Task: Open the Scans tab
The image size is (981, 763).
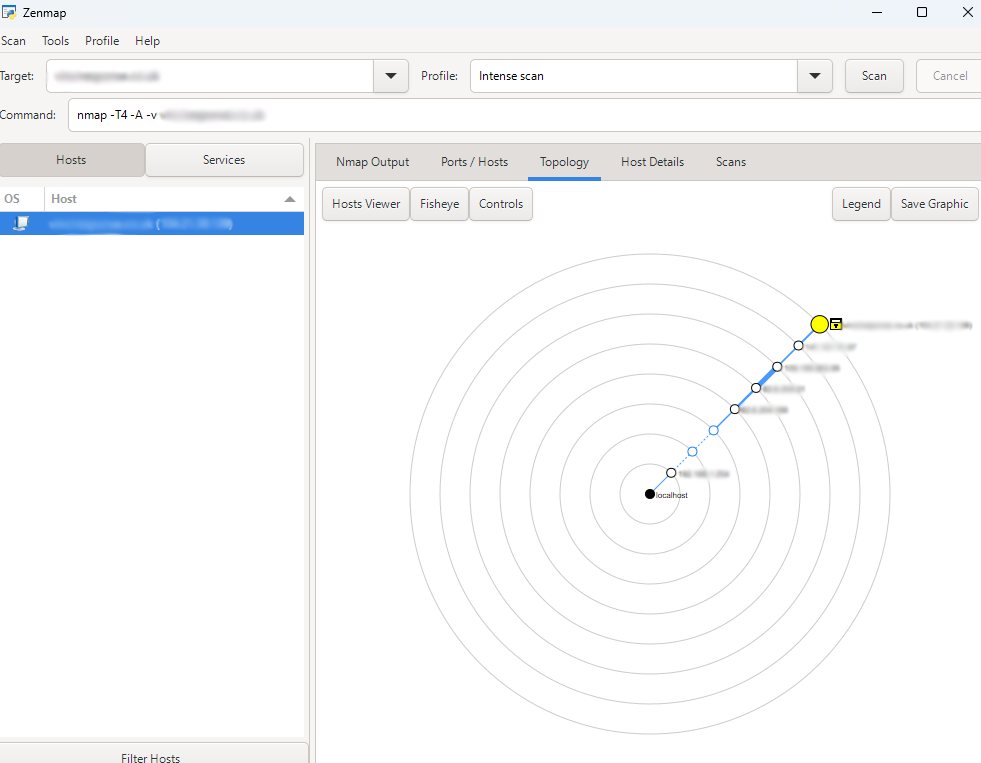Action: 731,162
